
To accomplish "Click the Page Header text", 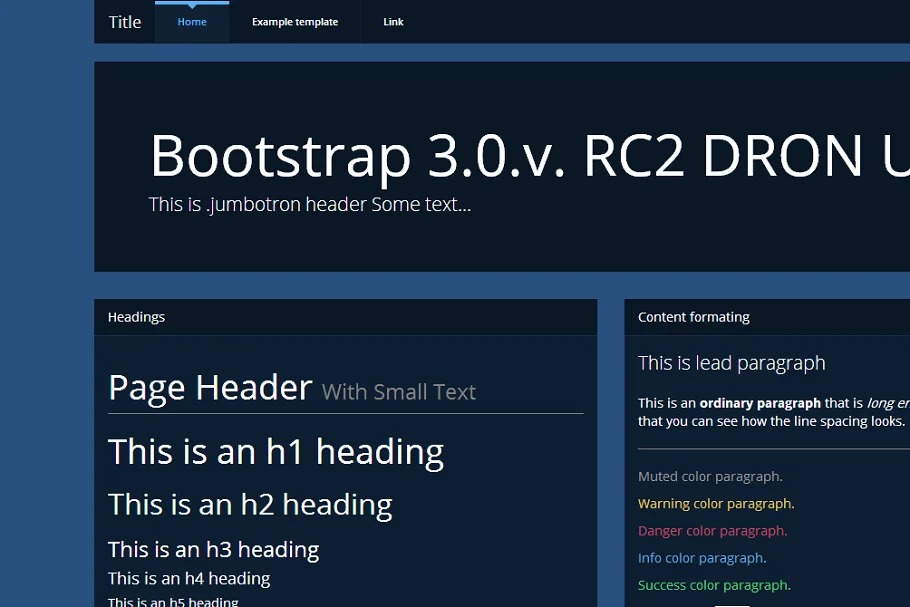I will [210, 388].
